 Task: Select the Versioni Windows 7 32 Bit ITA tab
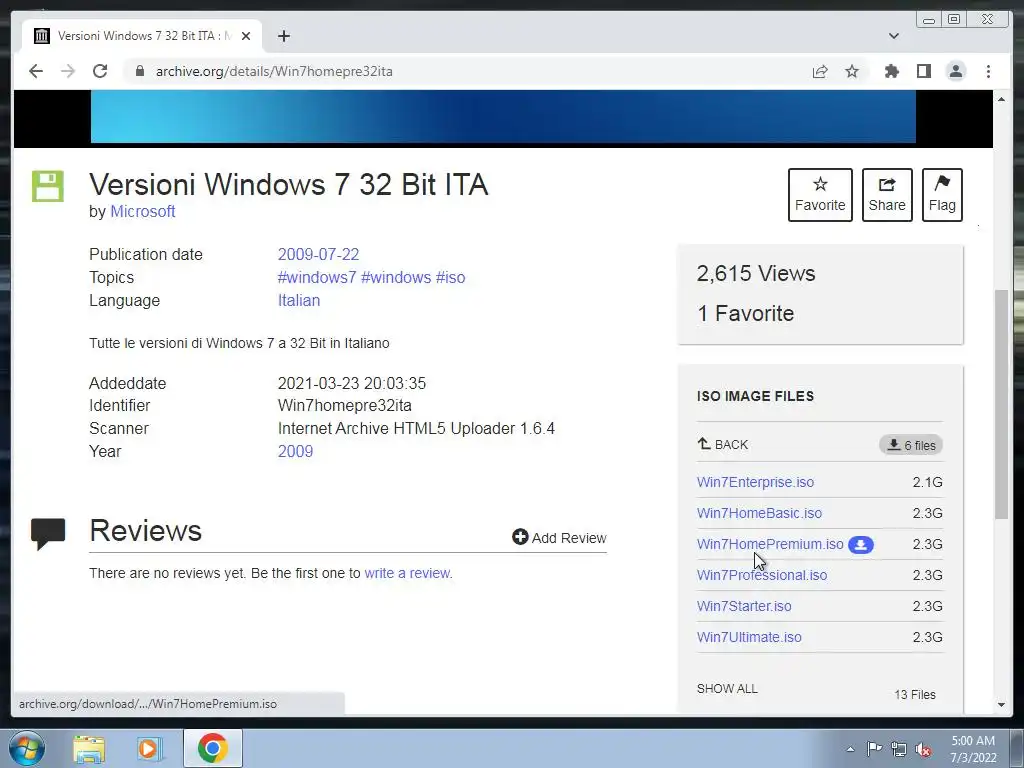coord(142,36)
